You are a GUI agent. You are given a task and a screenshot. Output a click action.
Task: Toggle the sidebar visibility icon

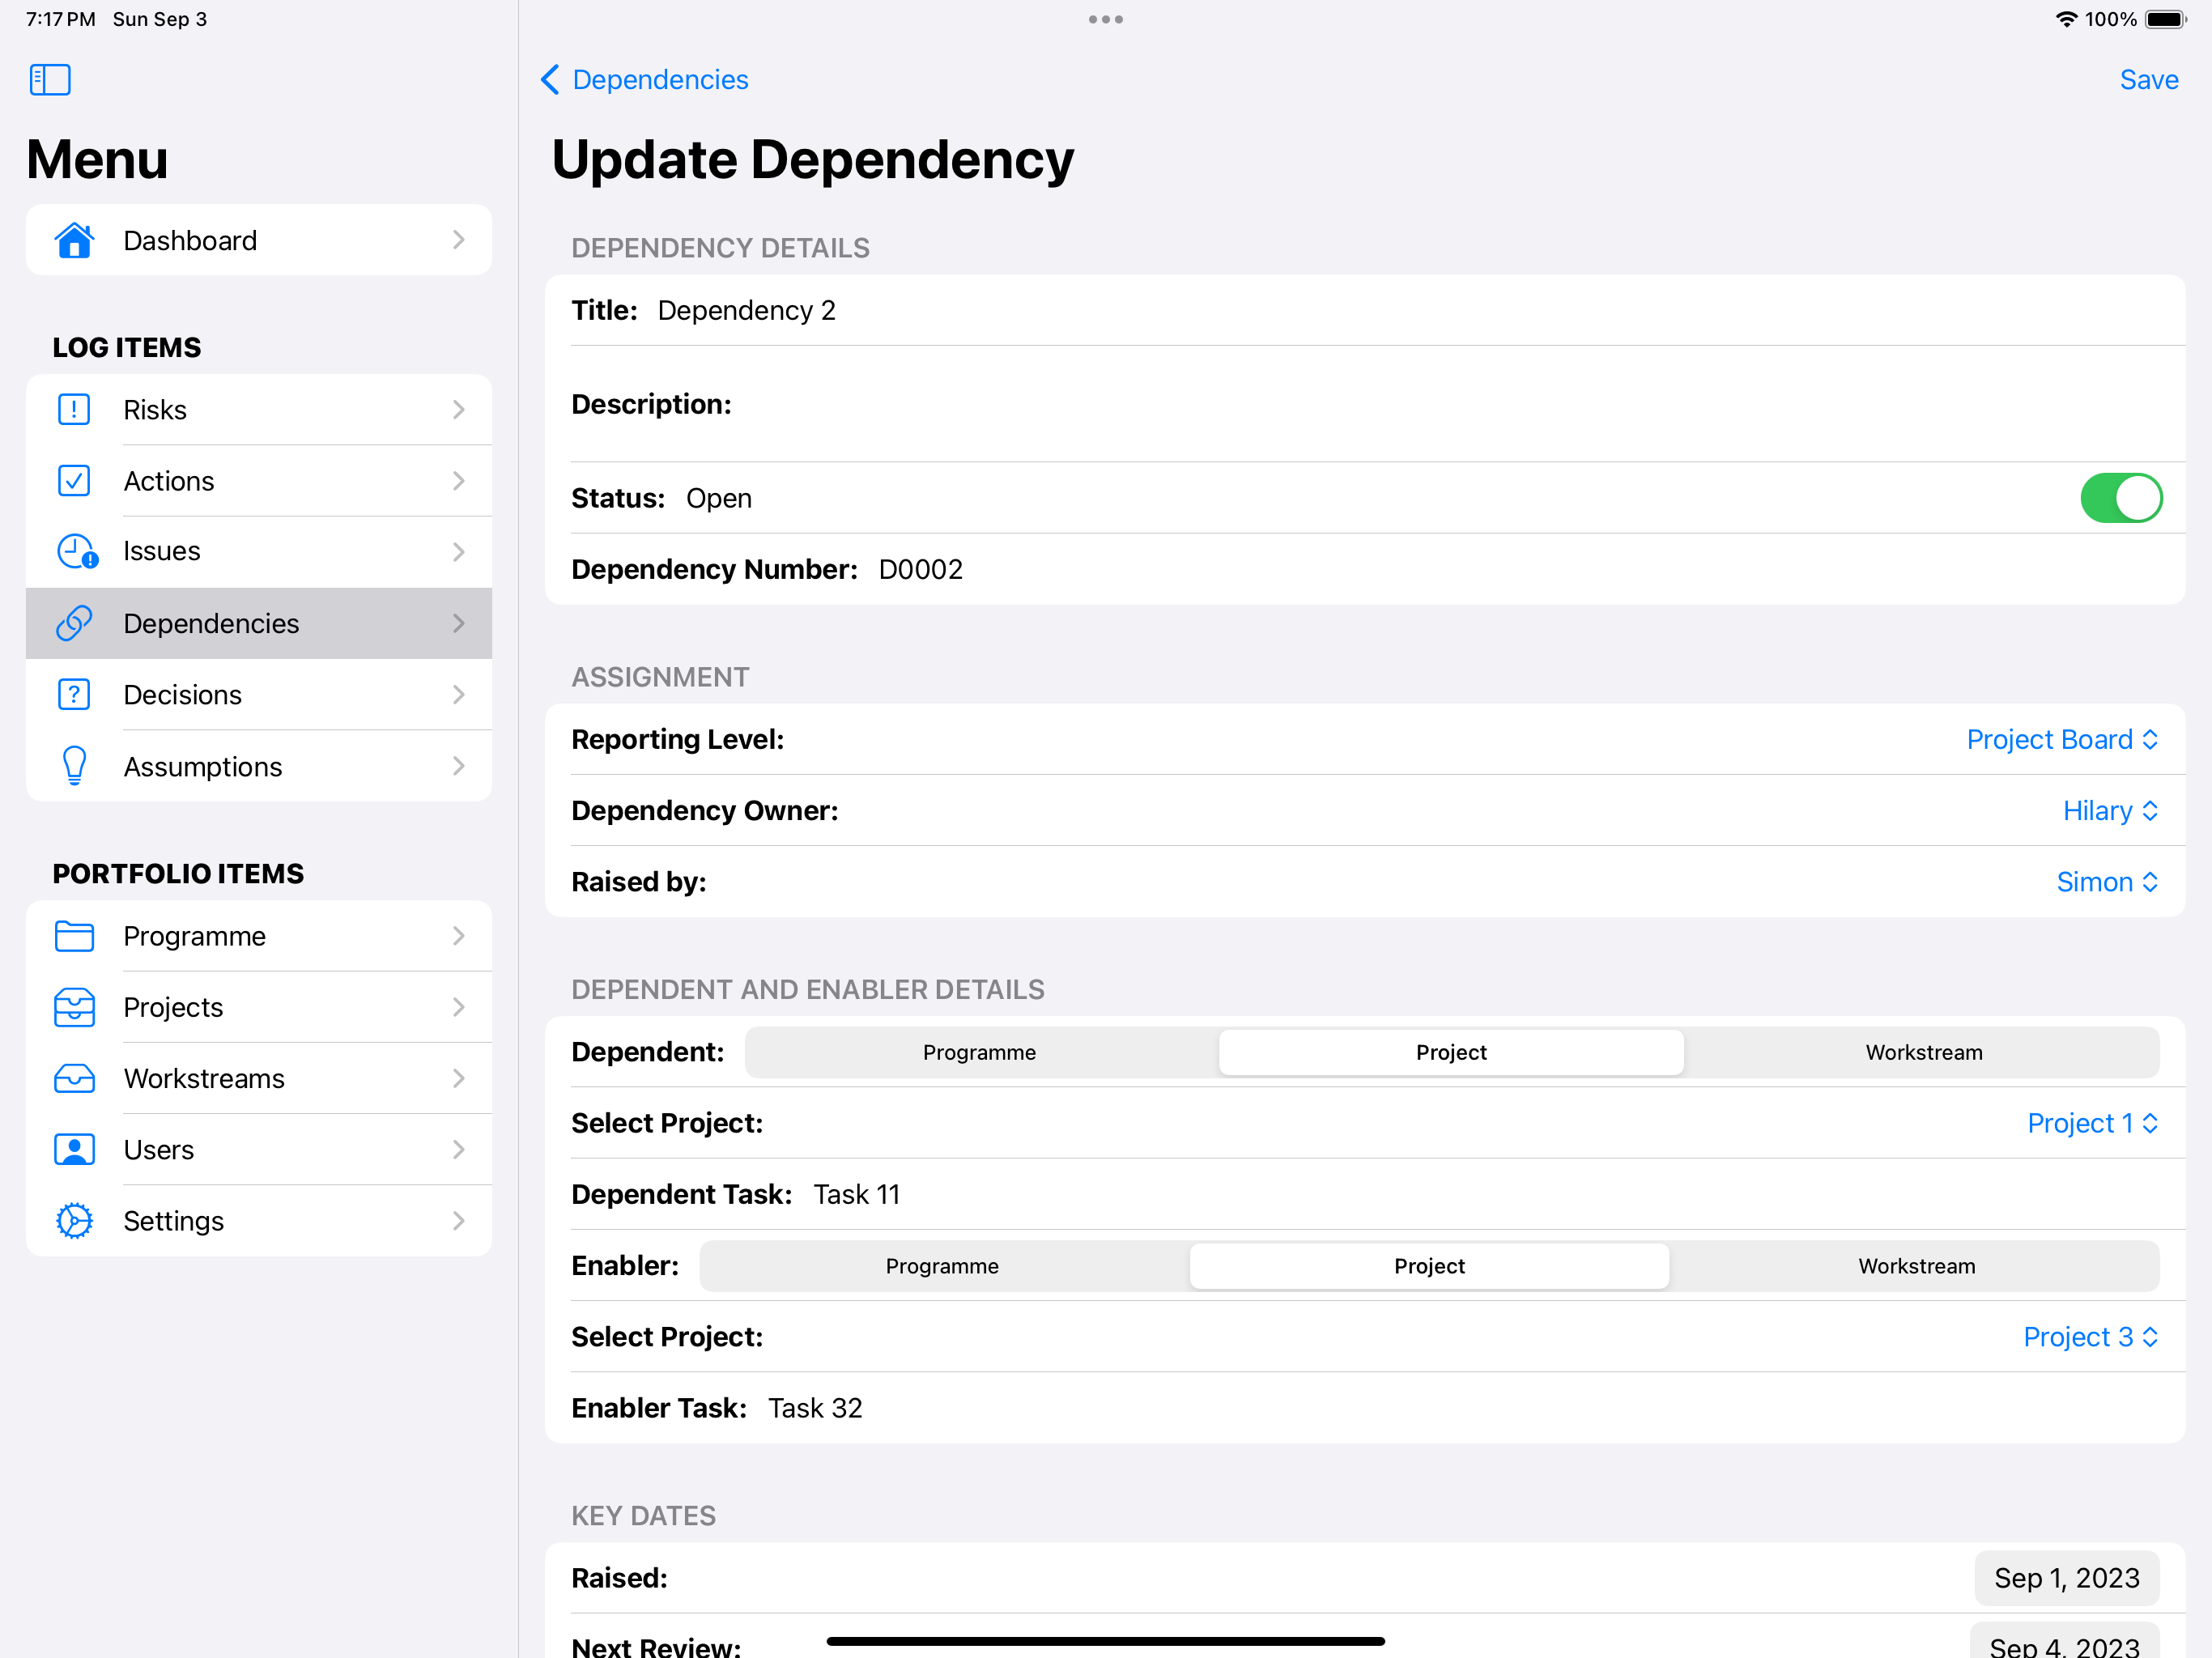50,80
